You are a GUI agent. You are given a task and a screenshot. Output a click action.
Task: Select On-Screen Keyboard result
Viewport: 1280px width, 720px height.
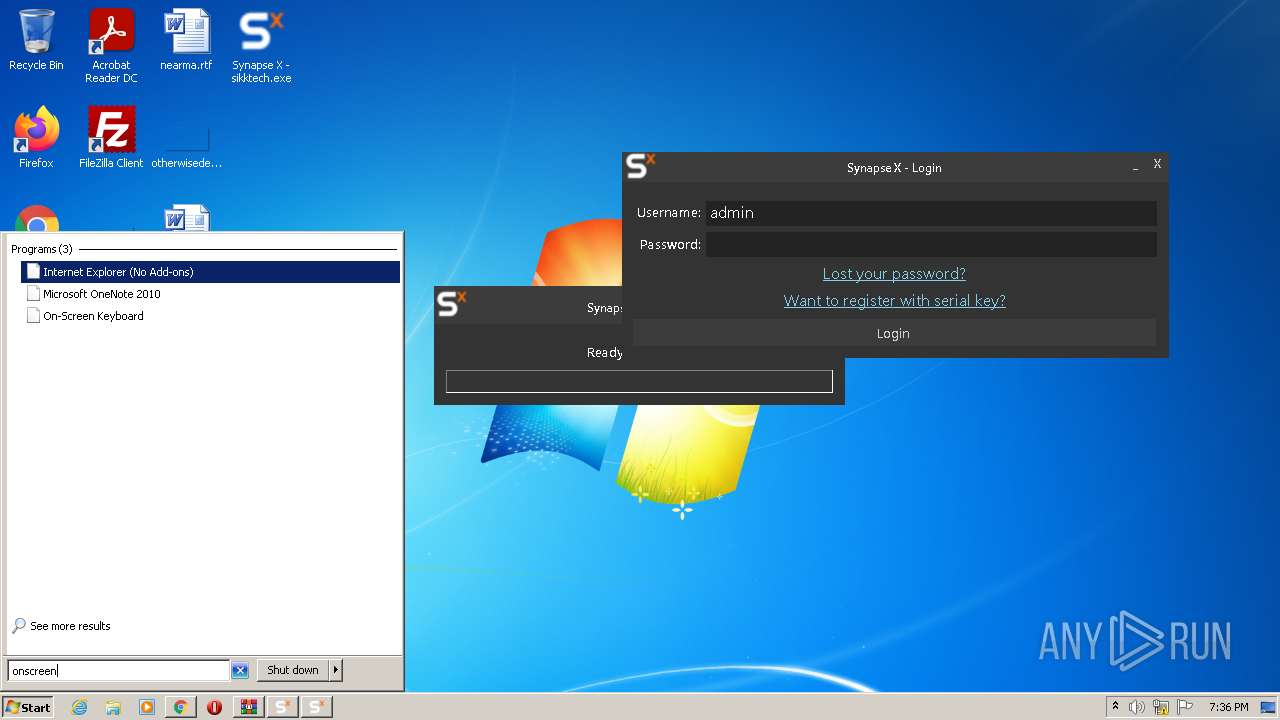pyautogui.click(x=210, y=316)
